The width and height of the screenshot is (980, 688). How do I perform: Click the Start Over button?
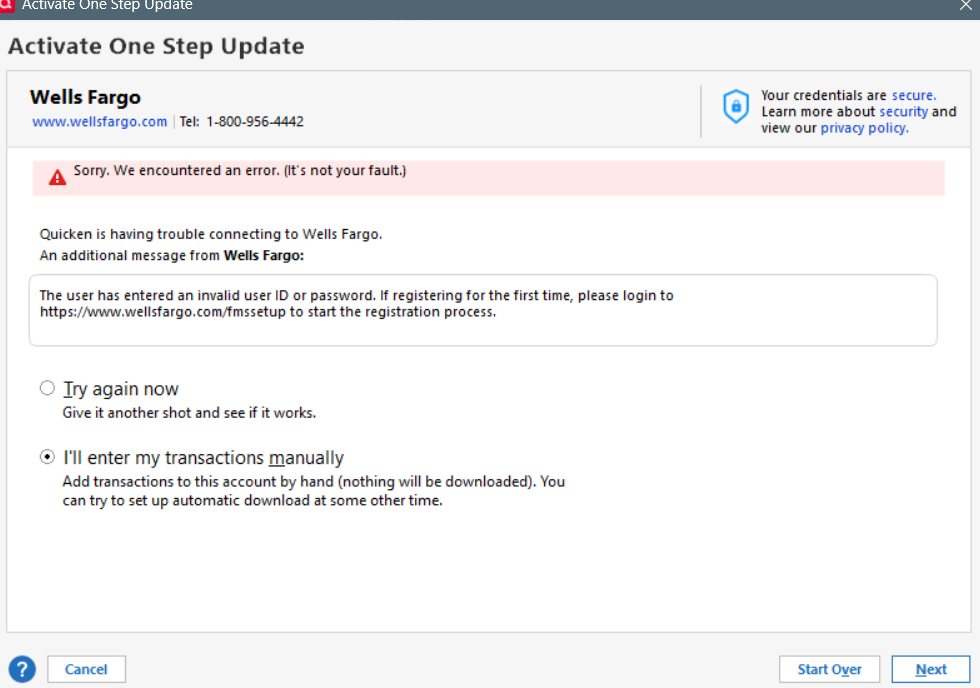(x=829, y=669)
